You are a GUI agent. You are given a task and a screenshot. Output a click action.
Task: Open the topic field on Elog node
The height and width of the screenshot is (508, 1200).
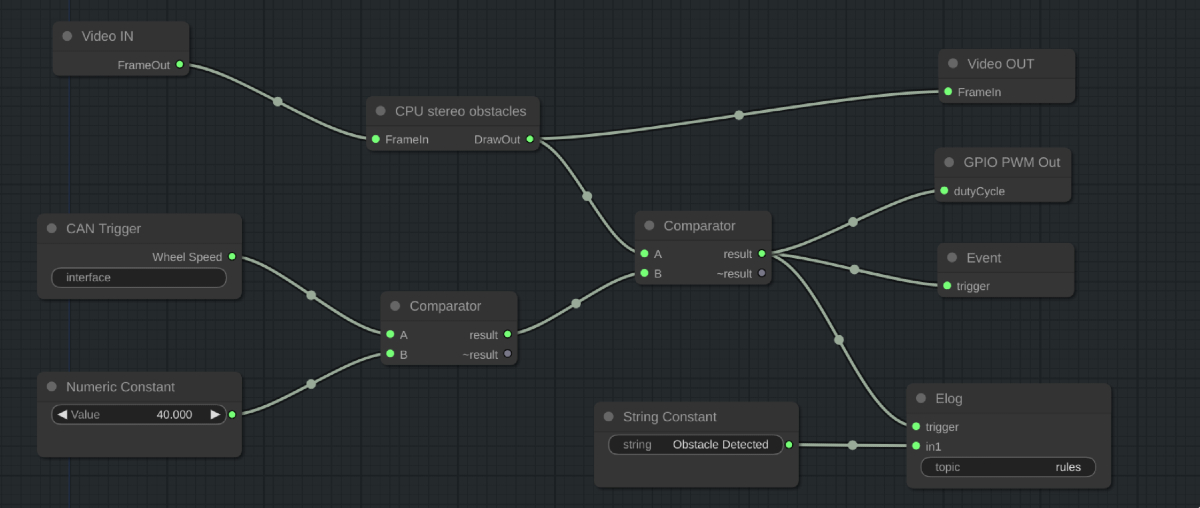tap(1007, 467)
